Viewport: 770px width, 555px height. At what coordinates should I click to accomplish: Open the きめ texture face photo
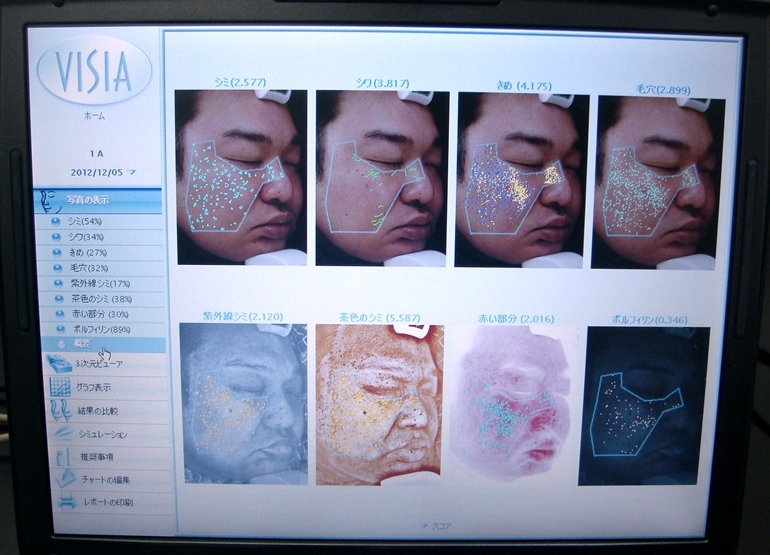pyautogui.click(x=522, y=181)
